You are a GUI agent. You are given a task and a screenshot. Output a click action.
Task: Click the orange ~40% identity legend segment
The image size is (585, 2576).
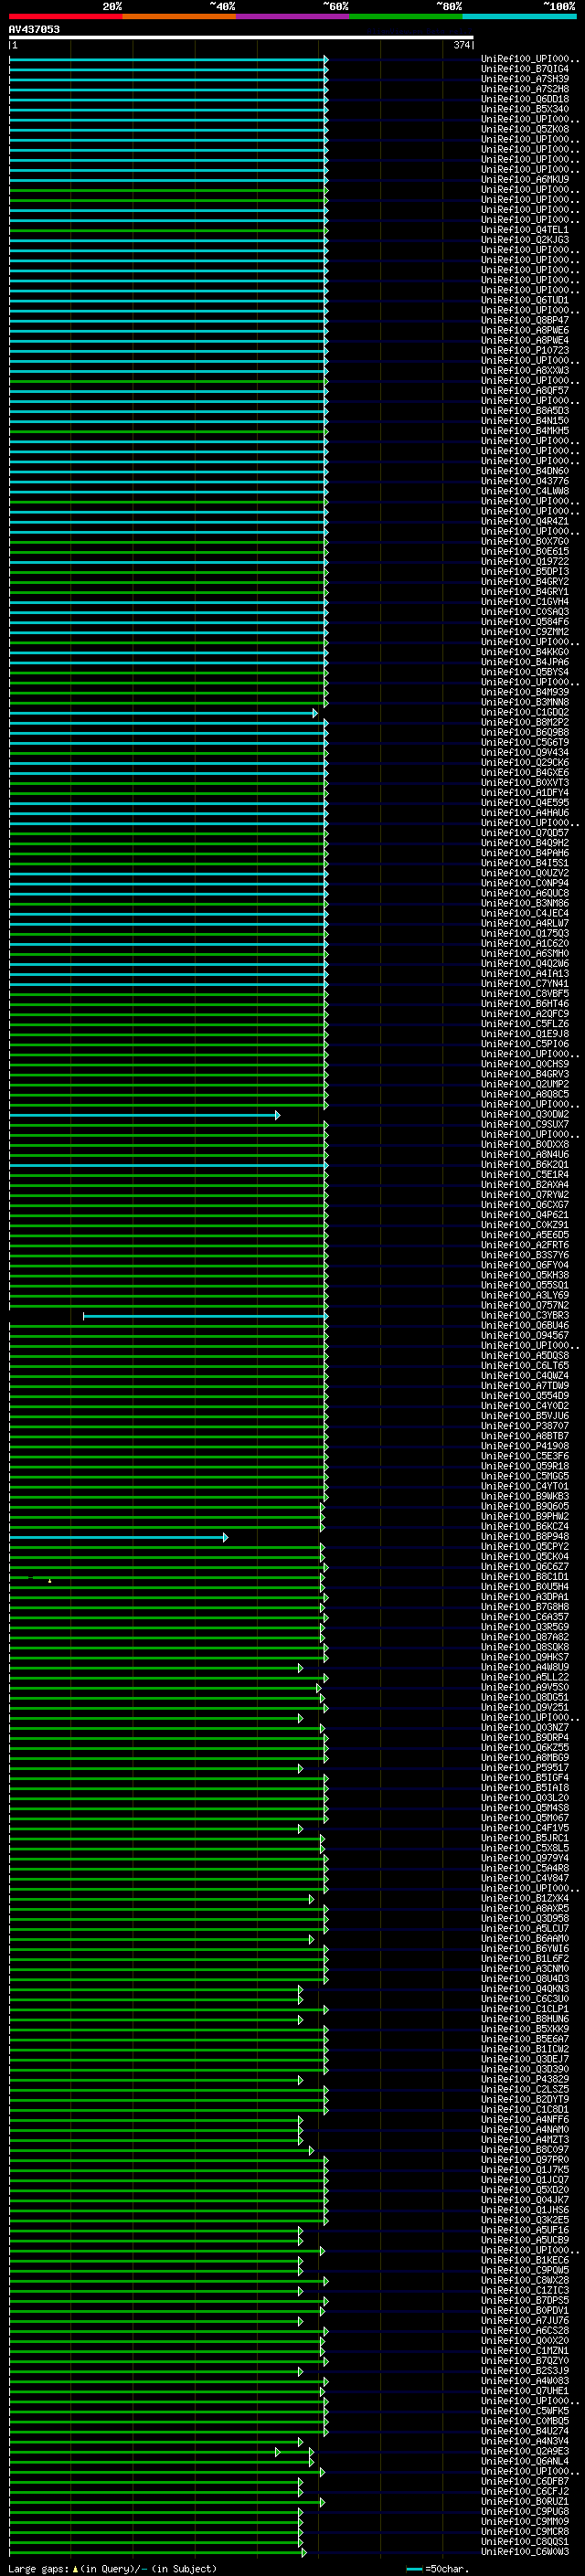(x=179, y=17)
